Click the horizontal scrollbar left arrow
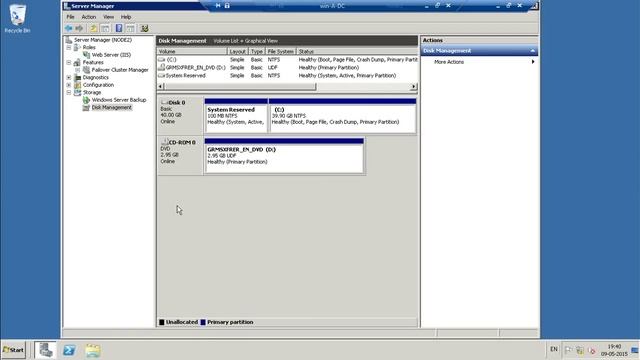This screenshot has height=360, width=640. click(x=160, y=87)
